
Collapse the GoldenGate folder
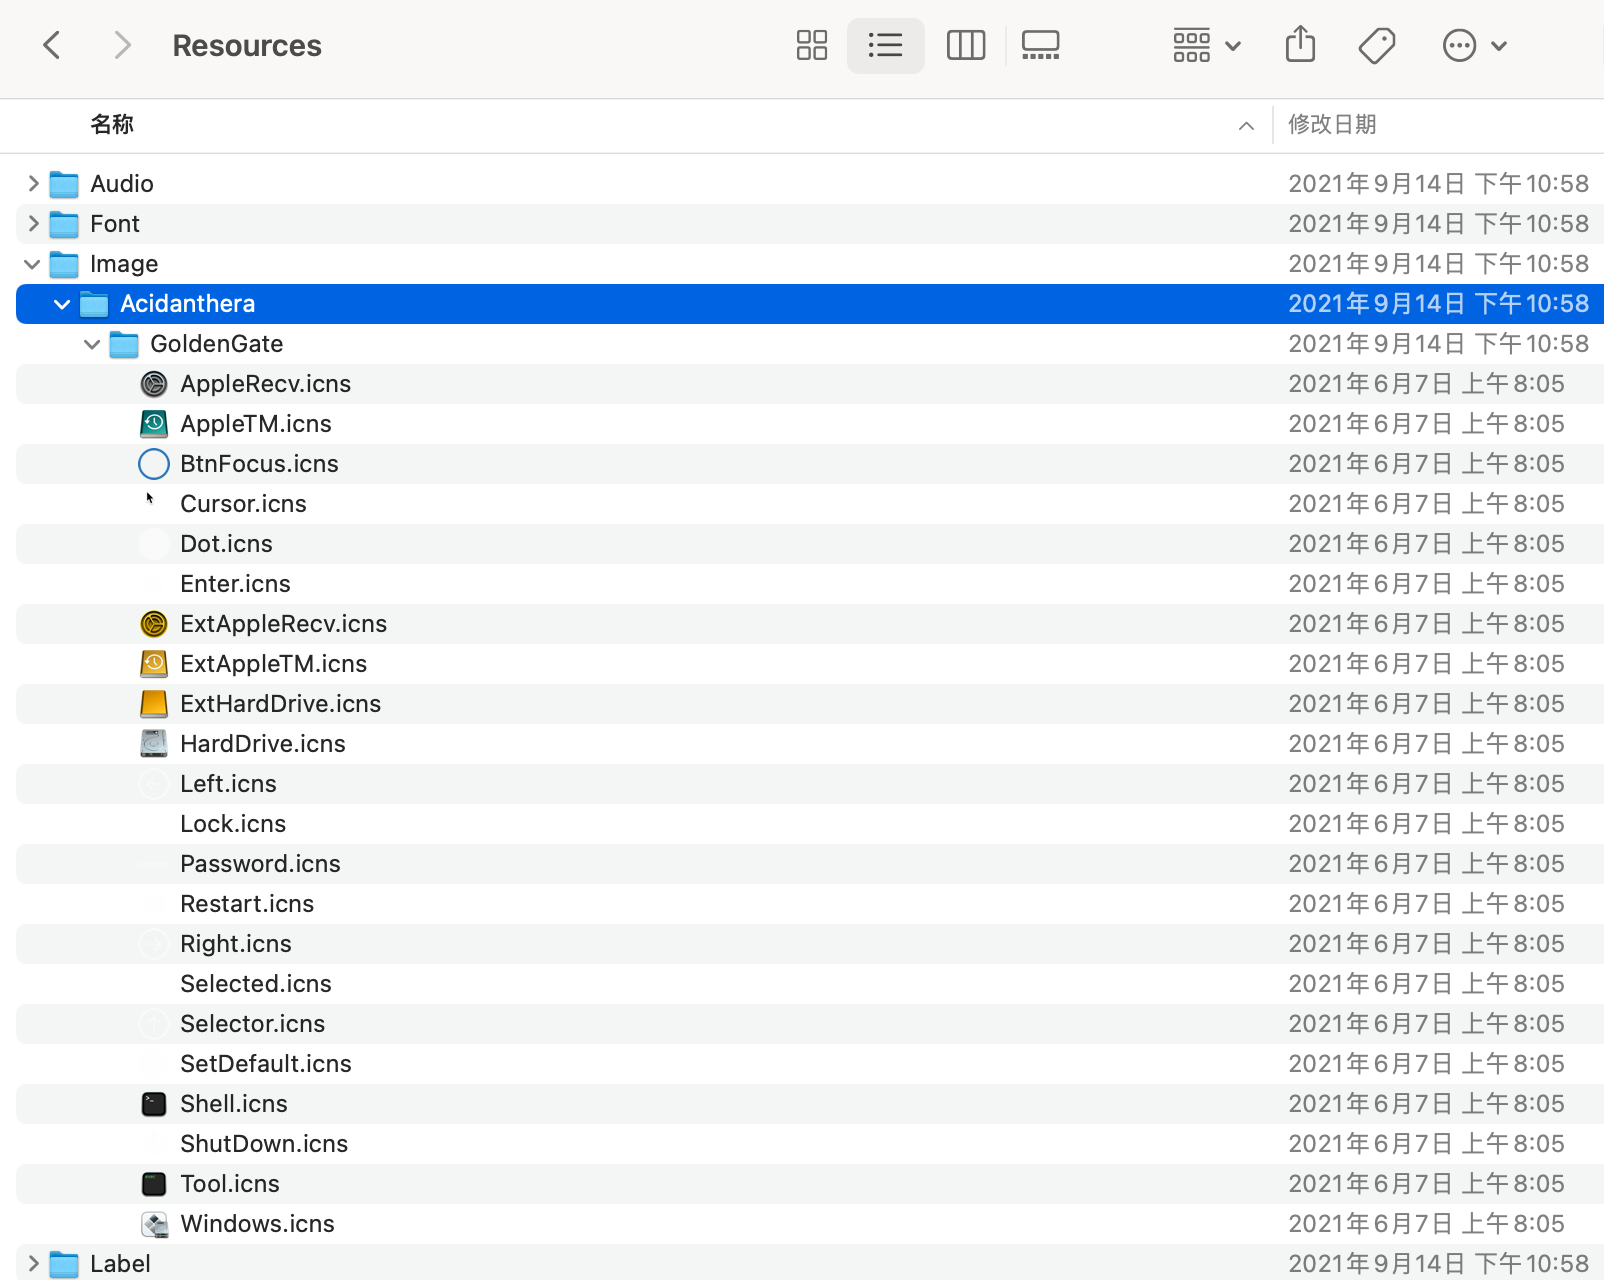92,344
